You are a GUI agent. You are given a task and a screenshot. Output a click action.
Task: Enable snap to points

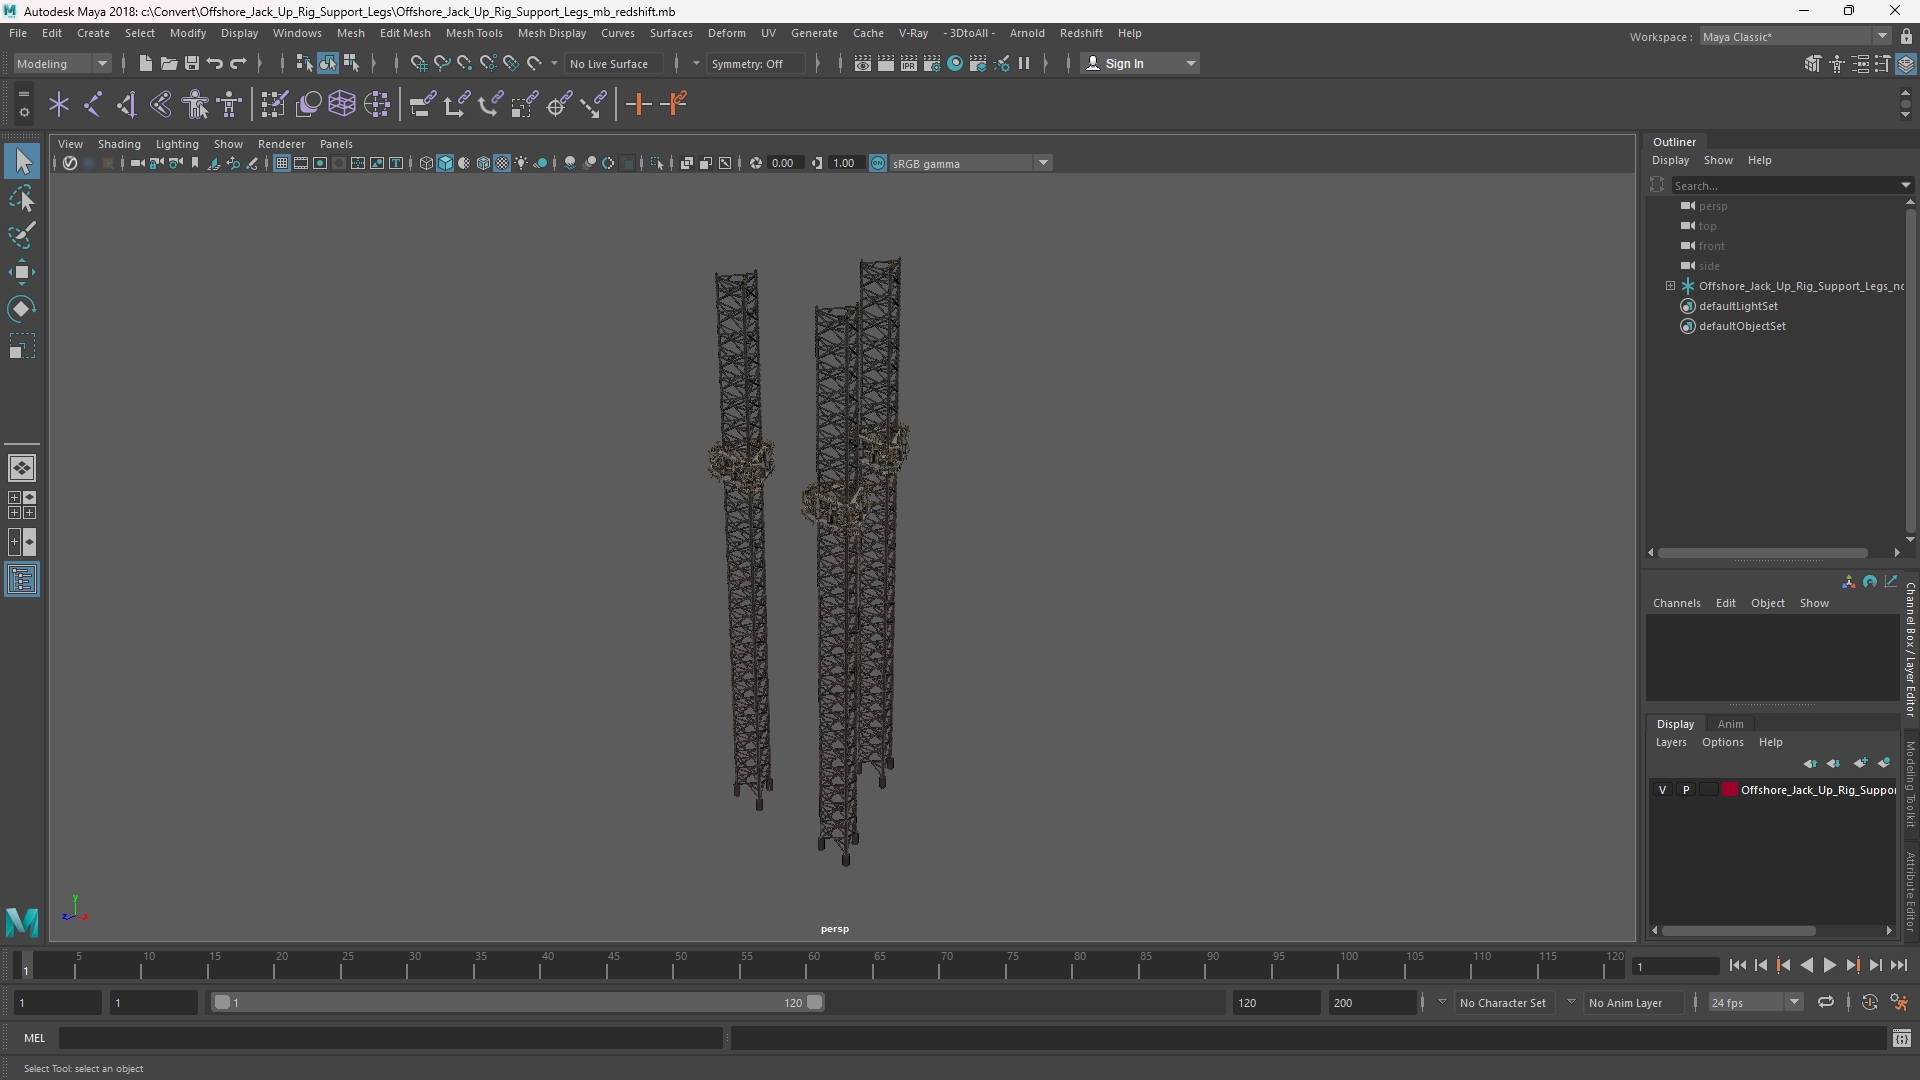(464, 63)
